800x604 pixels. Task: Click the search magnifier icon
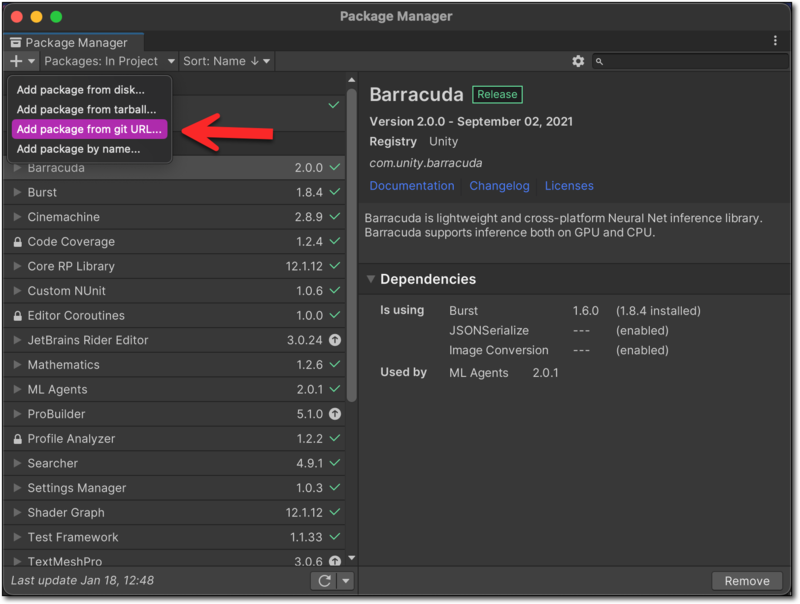pyautogui.click(x=598, y=61)
